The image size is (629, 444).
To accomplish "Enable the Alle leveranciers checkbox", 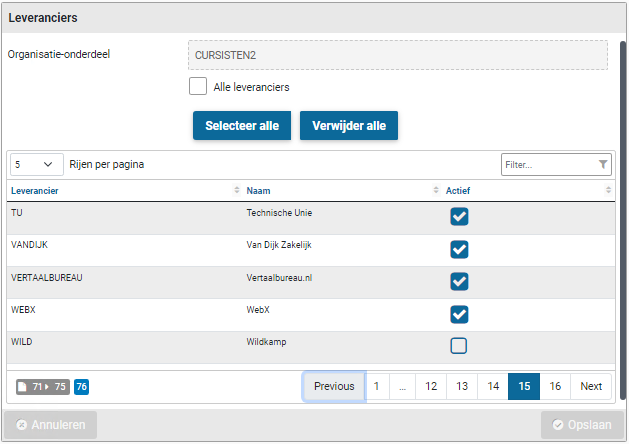I will pyautogui.click(x=198, y=87).
